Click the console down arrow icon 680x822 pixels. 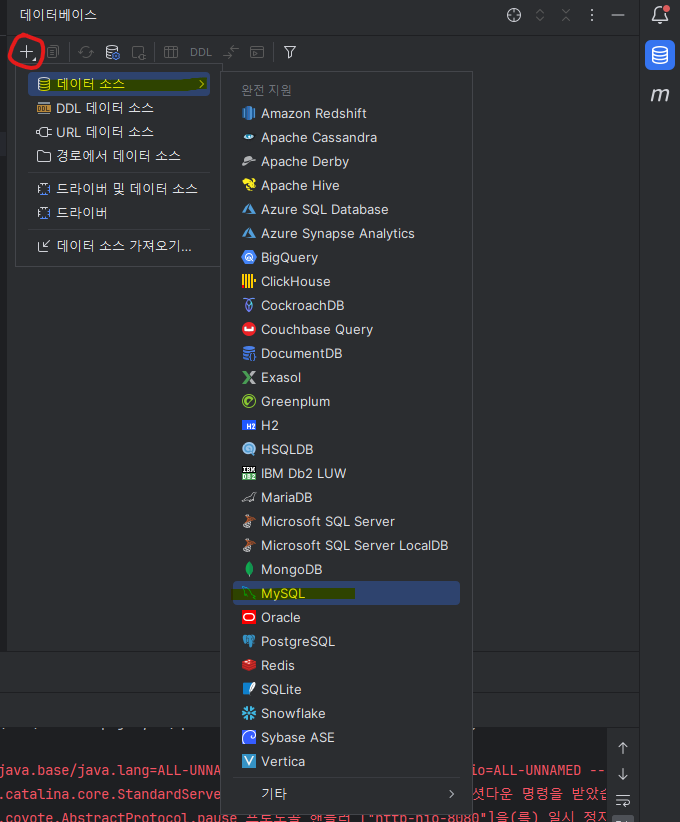[x=623, y=774]
